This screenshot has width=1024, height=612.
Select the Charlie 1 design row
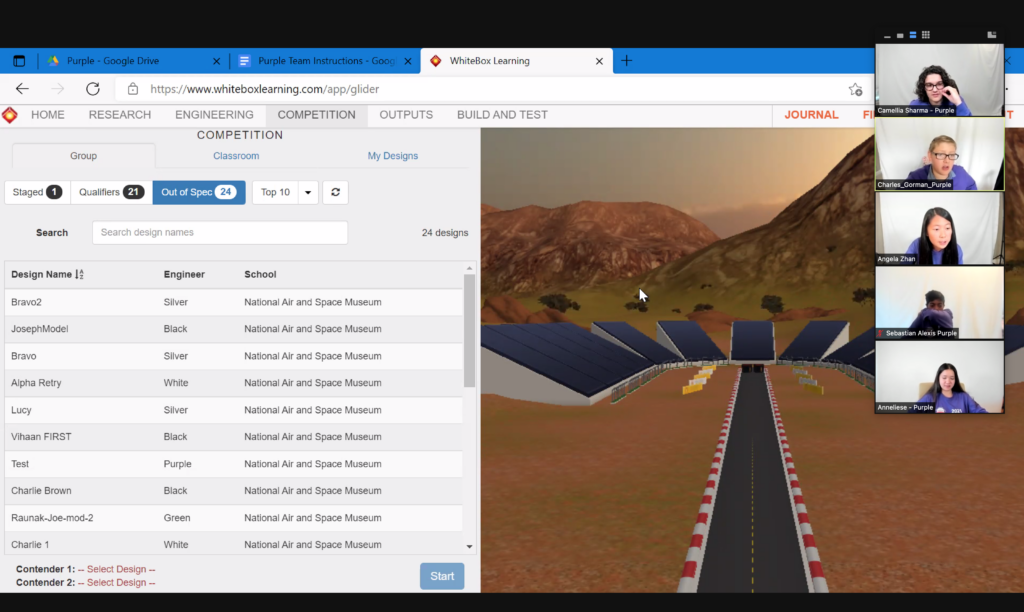[234, 543]
